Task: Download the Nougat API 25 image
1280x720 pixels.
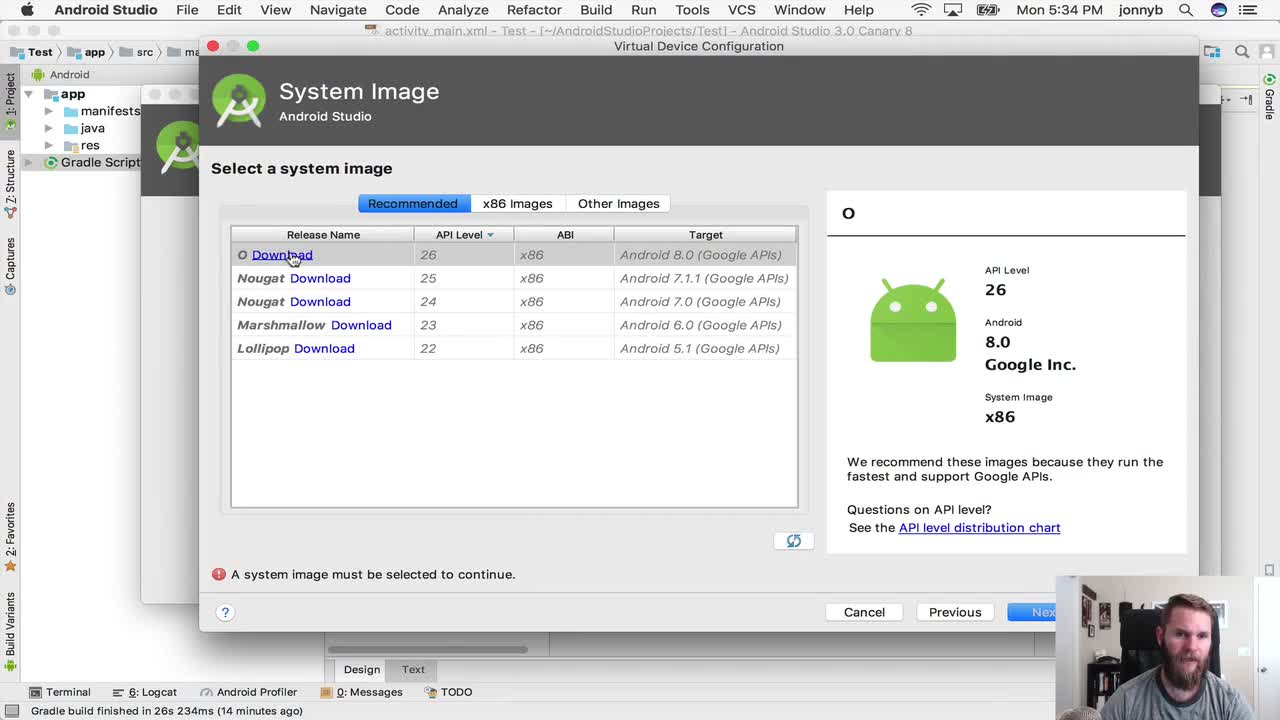Action: click(320, 278)
